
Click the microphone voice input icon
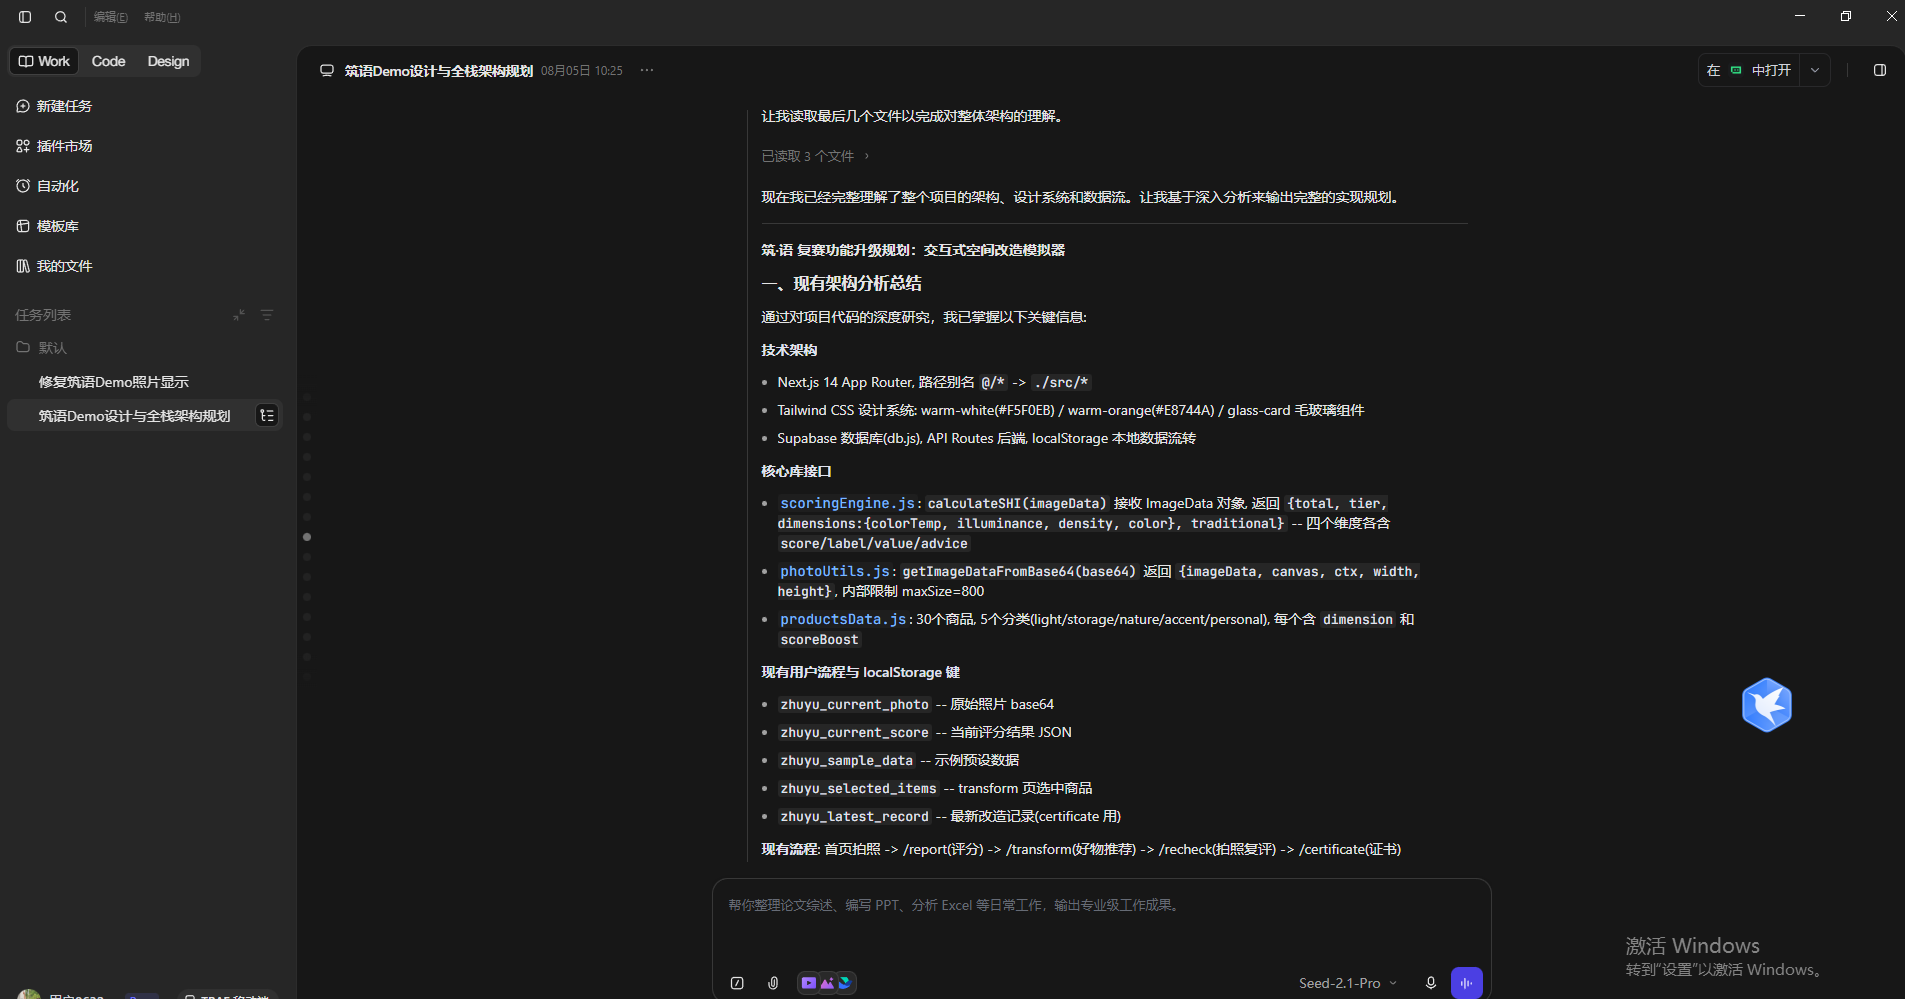pos(1431,983)
